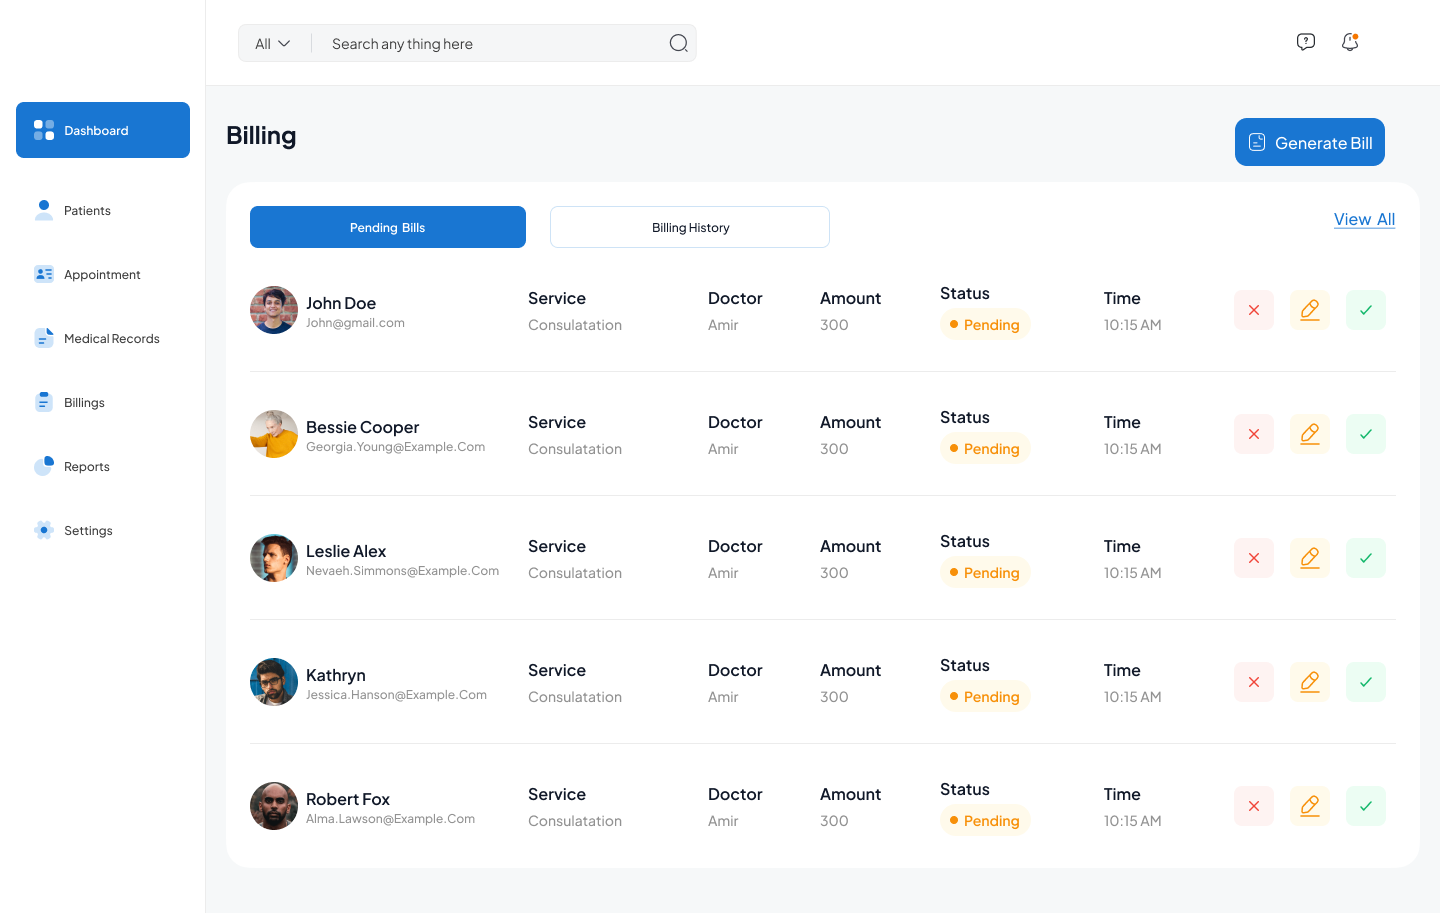Approve Robert Fox's bill with green check
Image resolution: width=1440 pixels, height=913 pixels.
click(1366, 806)
